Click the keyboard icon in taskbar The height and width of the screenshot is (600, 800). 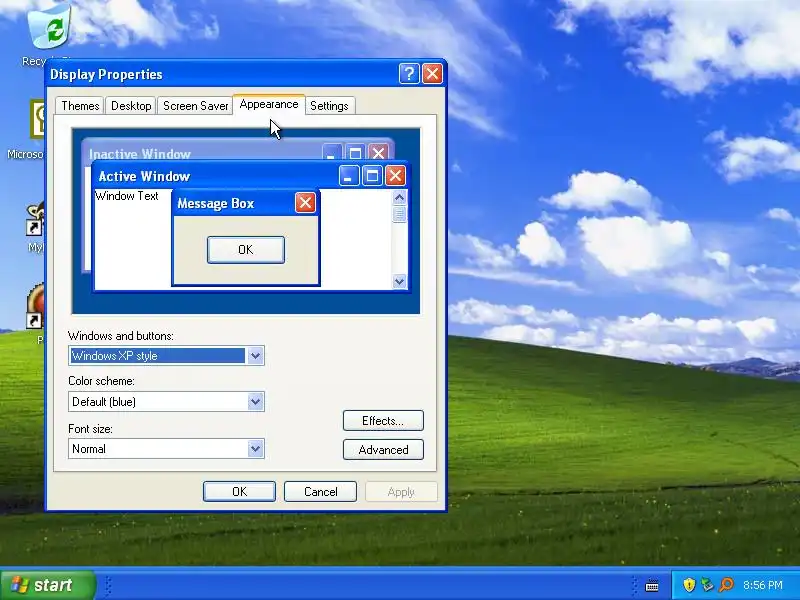coord(652,586)
